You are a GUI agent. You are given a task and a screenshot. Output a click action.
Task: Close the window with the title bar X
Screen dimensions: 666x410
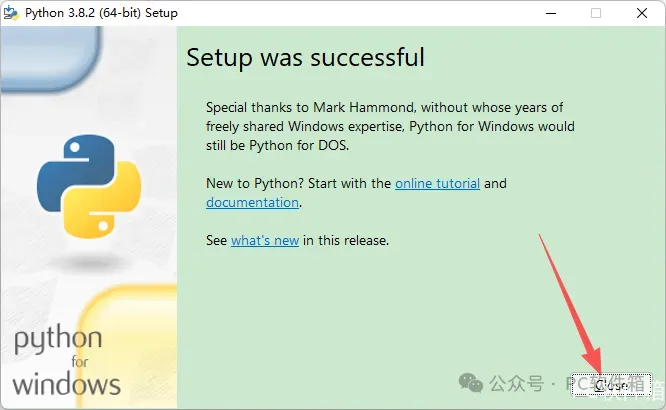[x=642, y=13]
